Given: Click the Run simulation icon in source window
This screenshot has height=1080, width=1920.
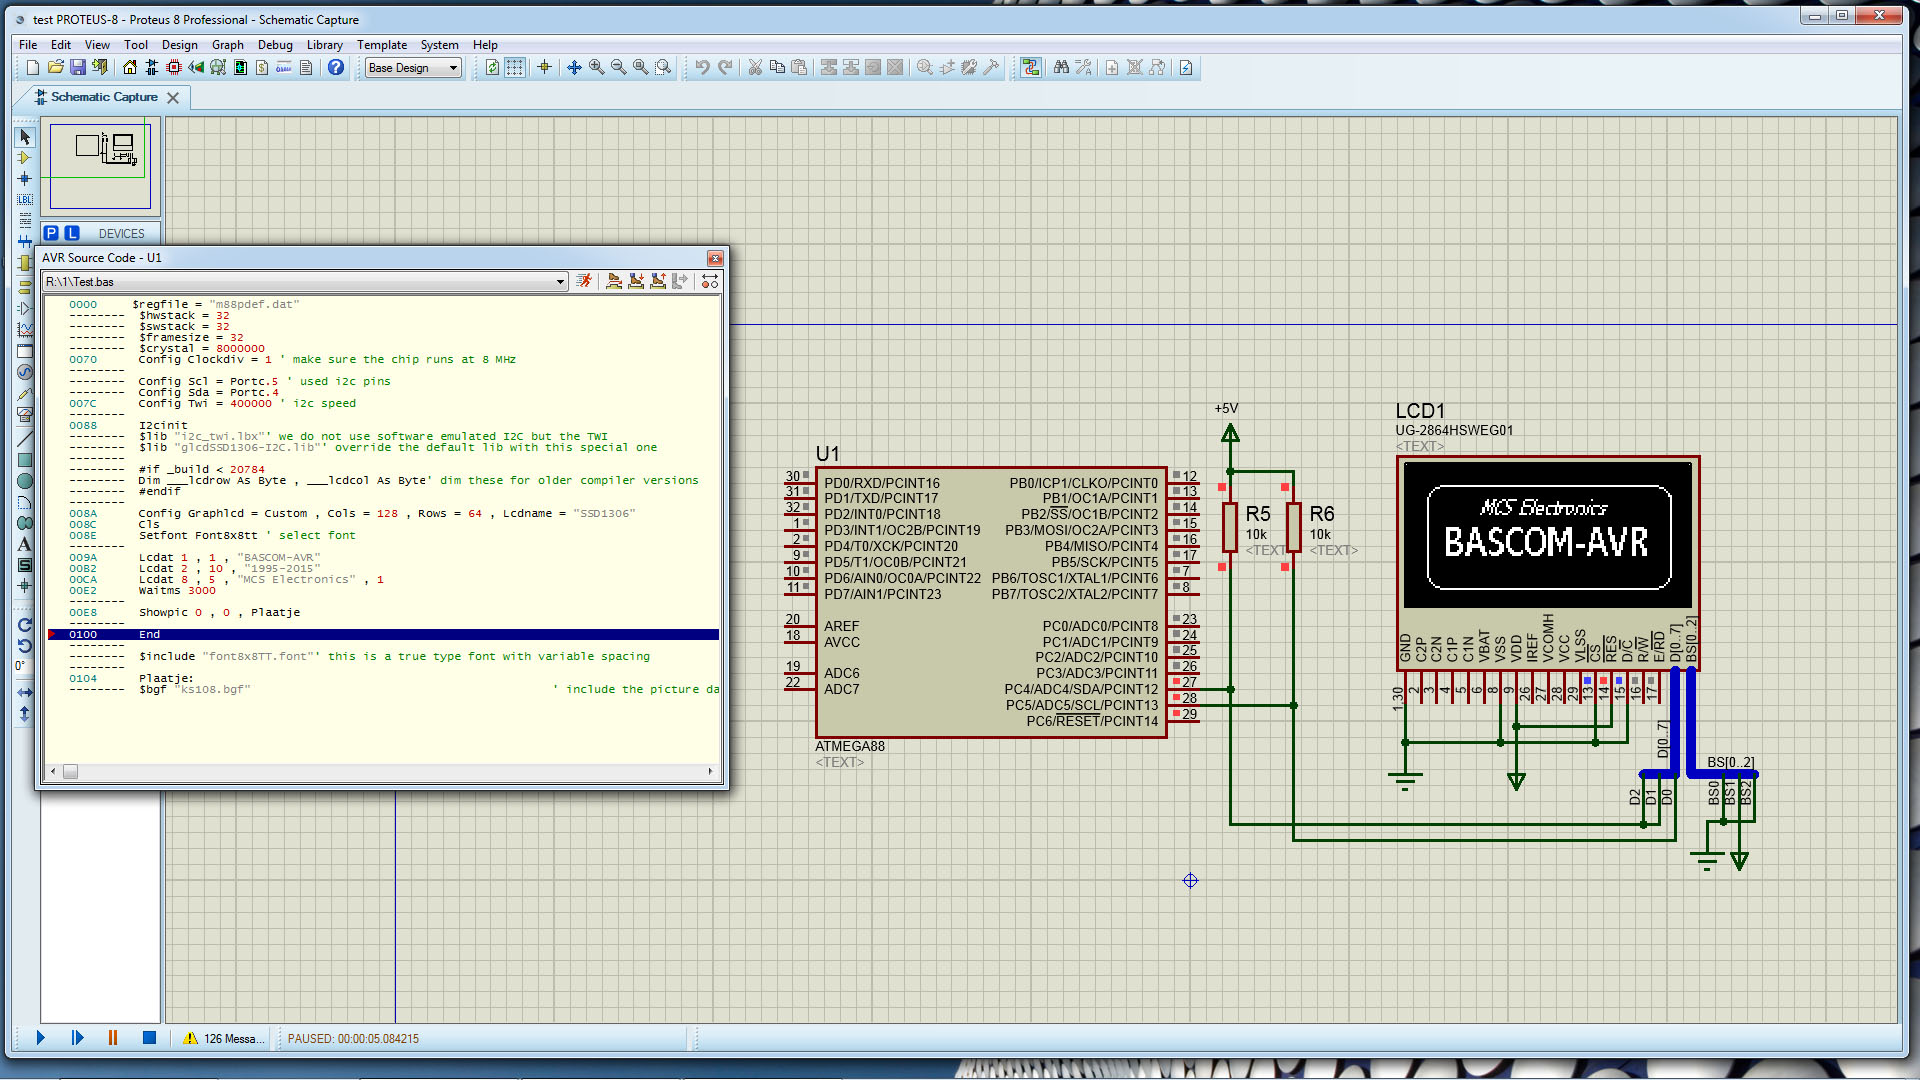Looking at the screenshot, I should tap(584, 282).
